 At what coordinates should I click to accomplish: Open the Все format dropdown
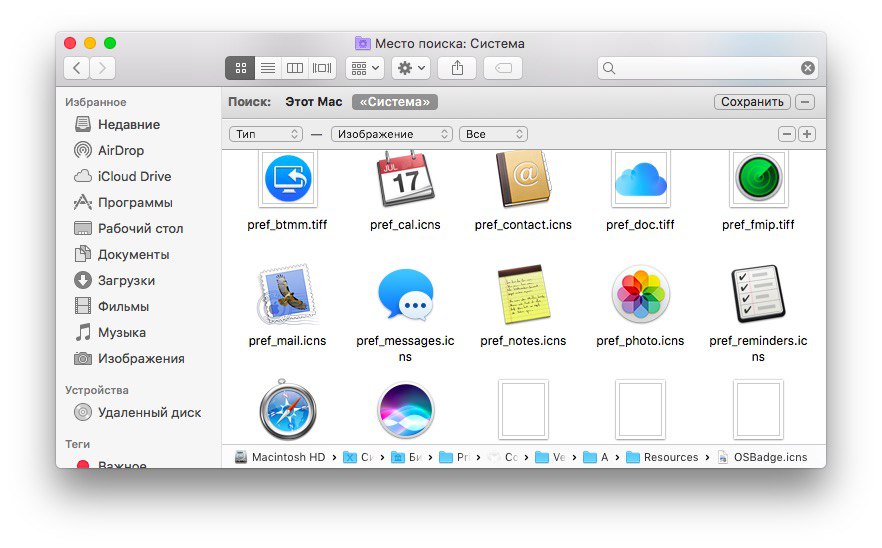click(493, 134)
